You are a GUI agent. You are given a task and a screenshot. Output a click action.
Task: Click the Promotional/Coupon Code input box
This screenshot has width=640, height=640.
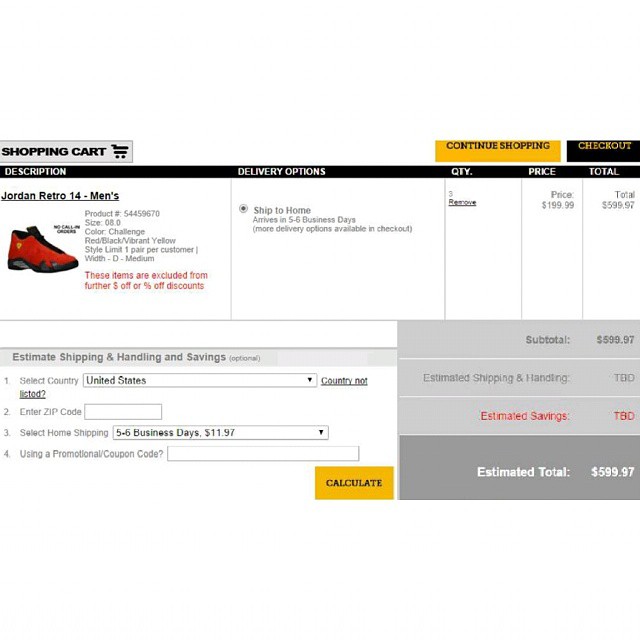pyautogui.click(x=263, y=454)
